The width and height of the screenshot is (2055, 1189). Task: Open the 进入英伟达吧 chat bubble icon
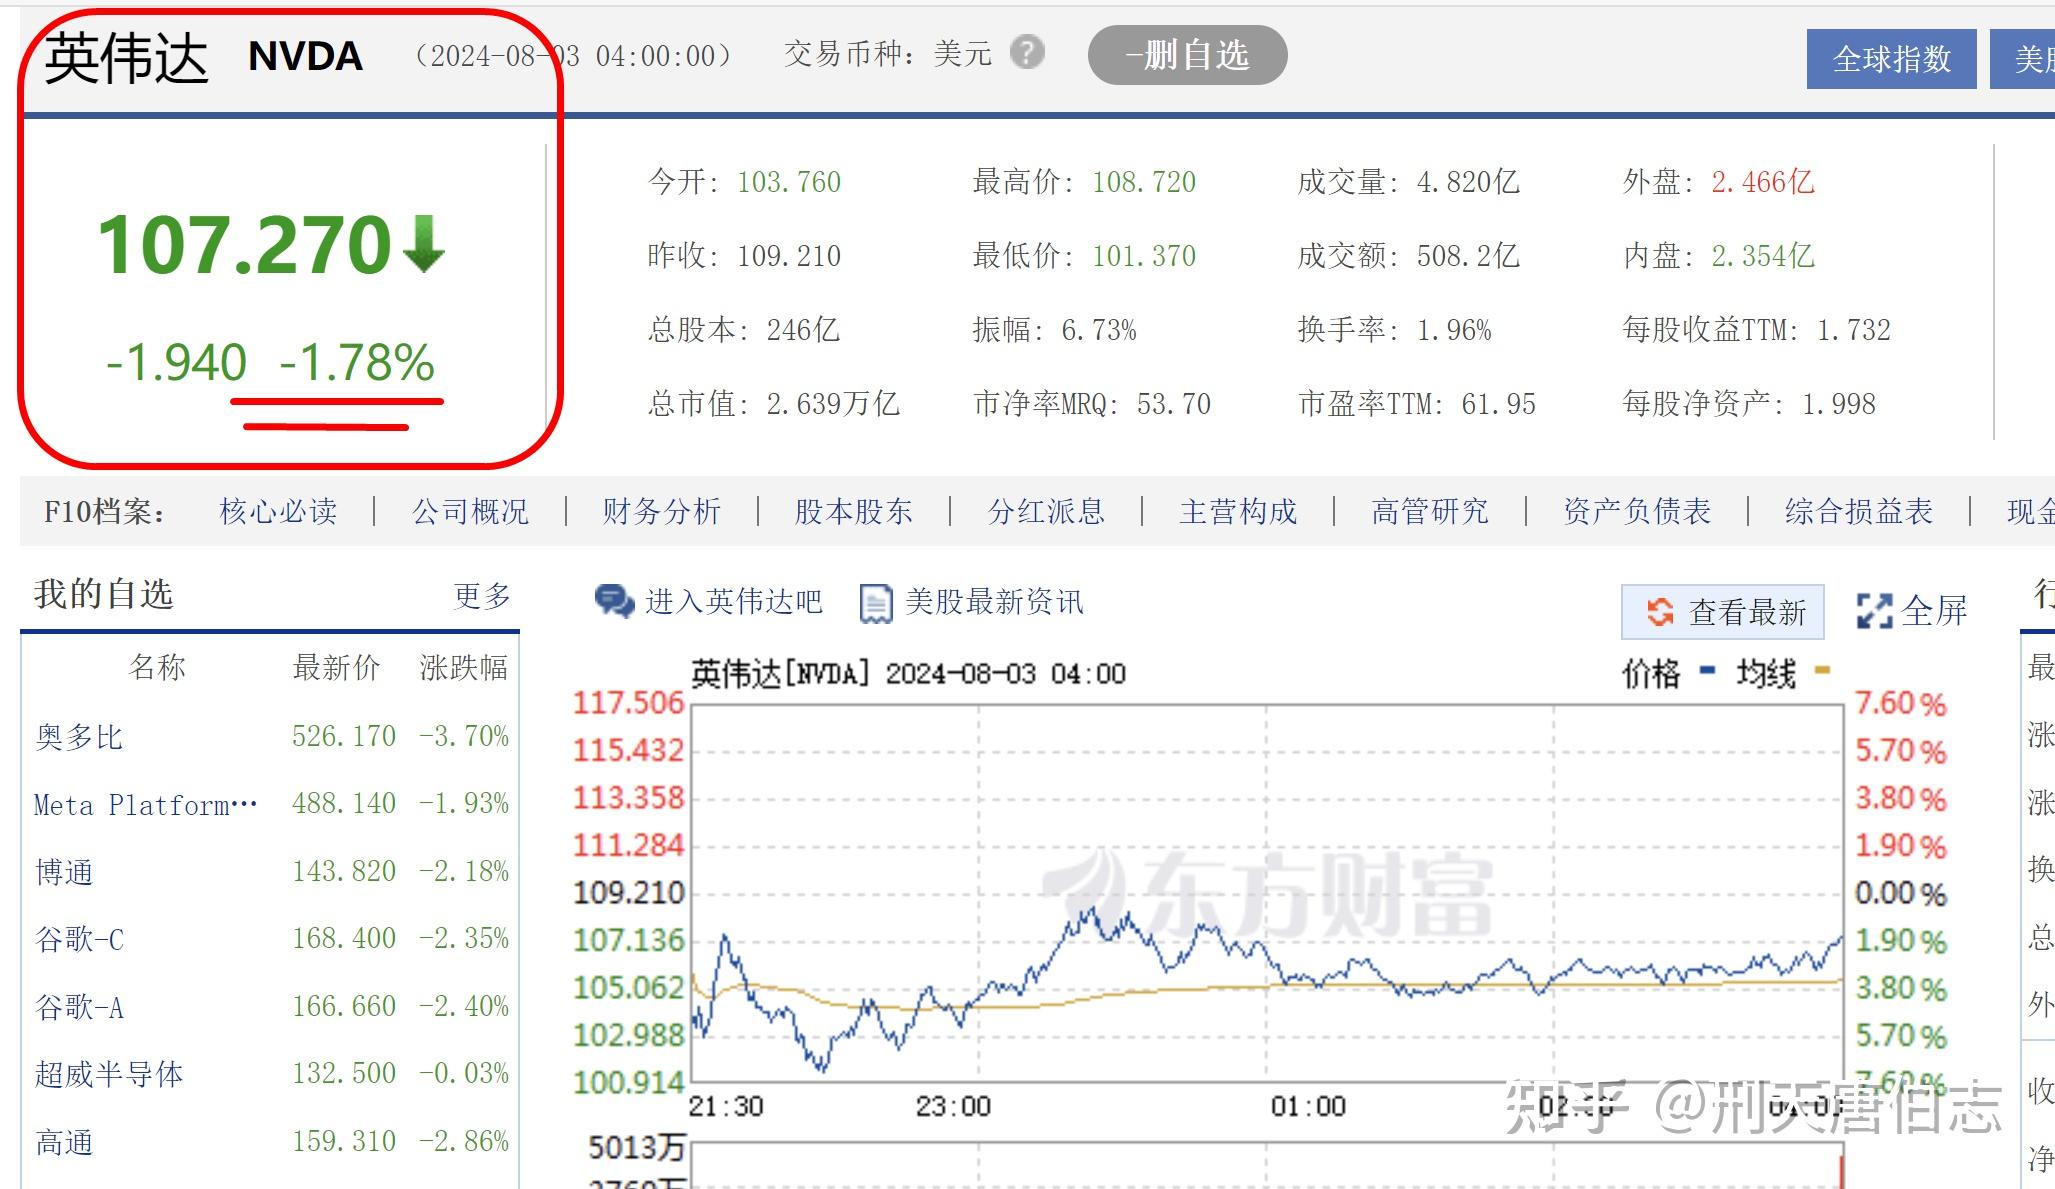(614, 602)
